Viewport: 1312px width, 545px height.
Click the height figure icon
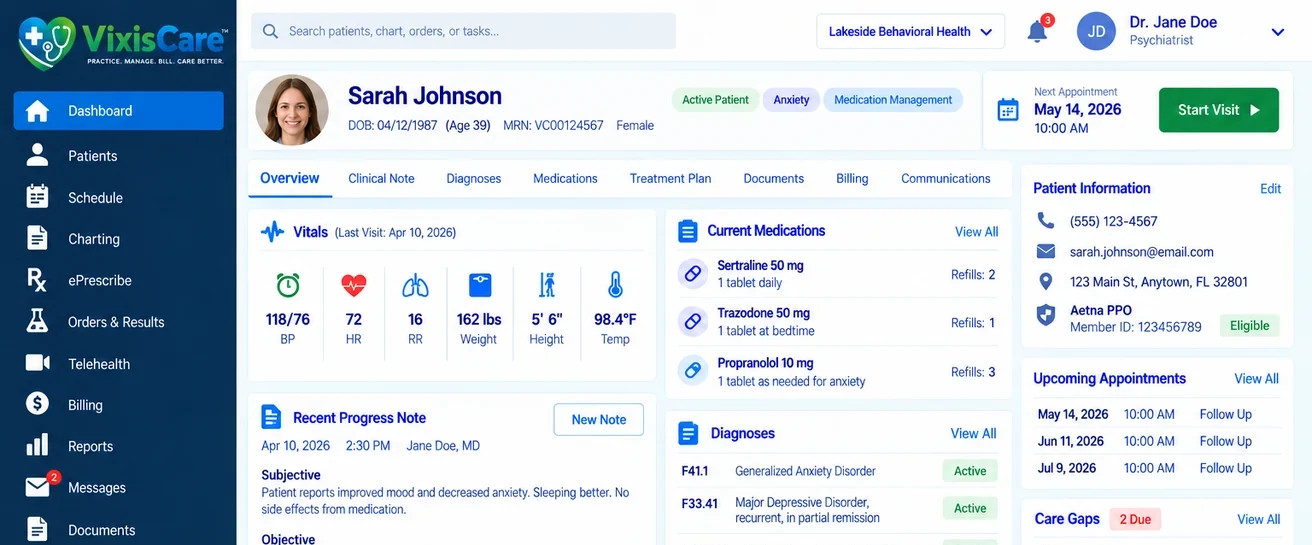[546, 286]
